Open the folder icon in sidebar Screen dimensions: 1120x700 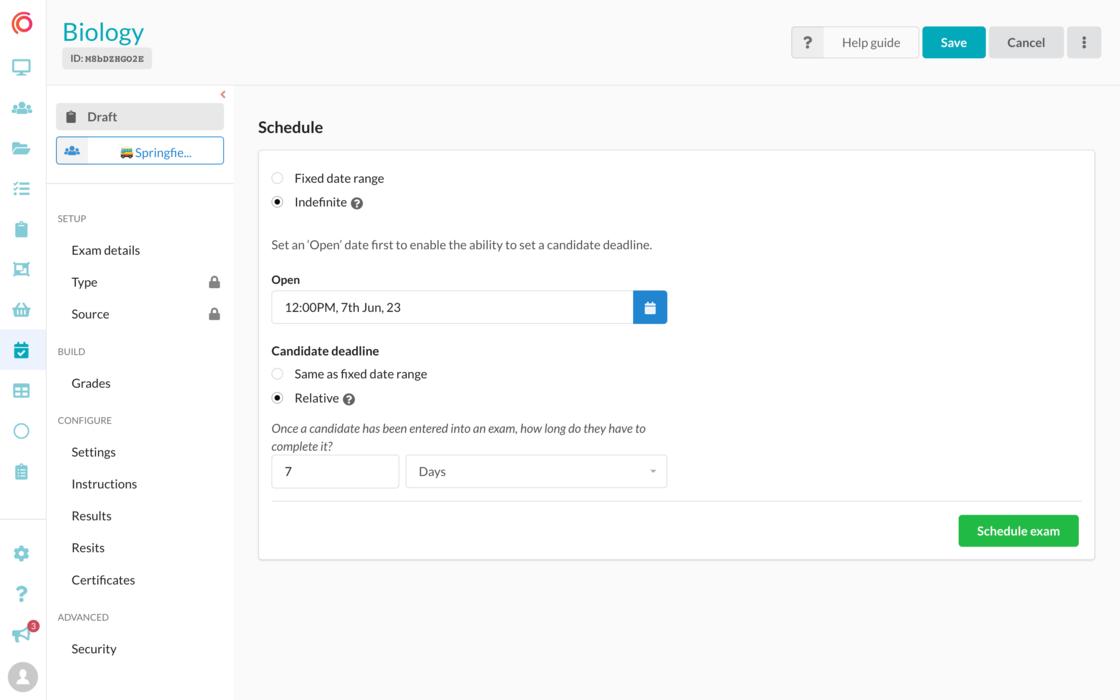(21, 148)
